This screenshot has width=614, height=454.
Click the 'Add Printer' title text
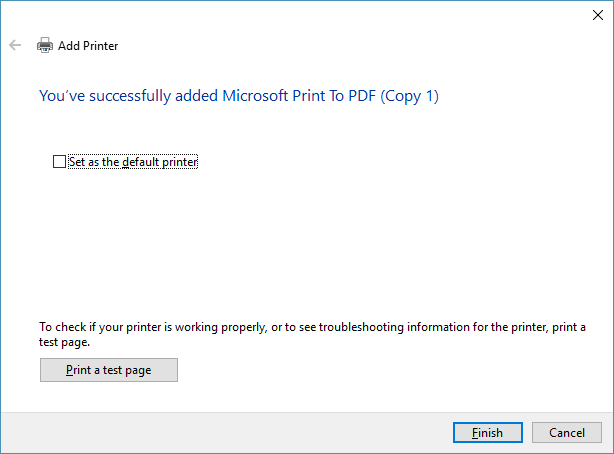(x=88, y=45)
